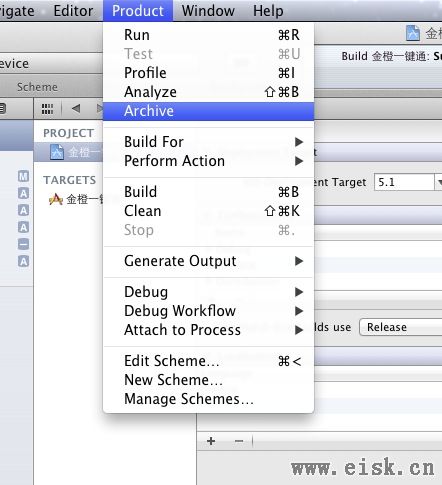This screenshot has width=442, height=485.
Task: Select the app target icon under TARGETS
Action: [x=56, y=200]
